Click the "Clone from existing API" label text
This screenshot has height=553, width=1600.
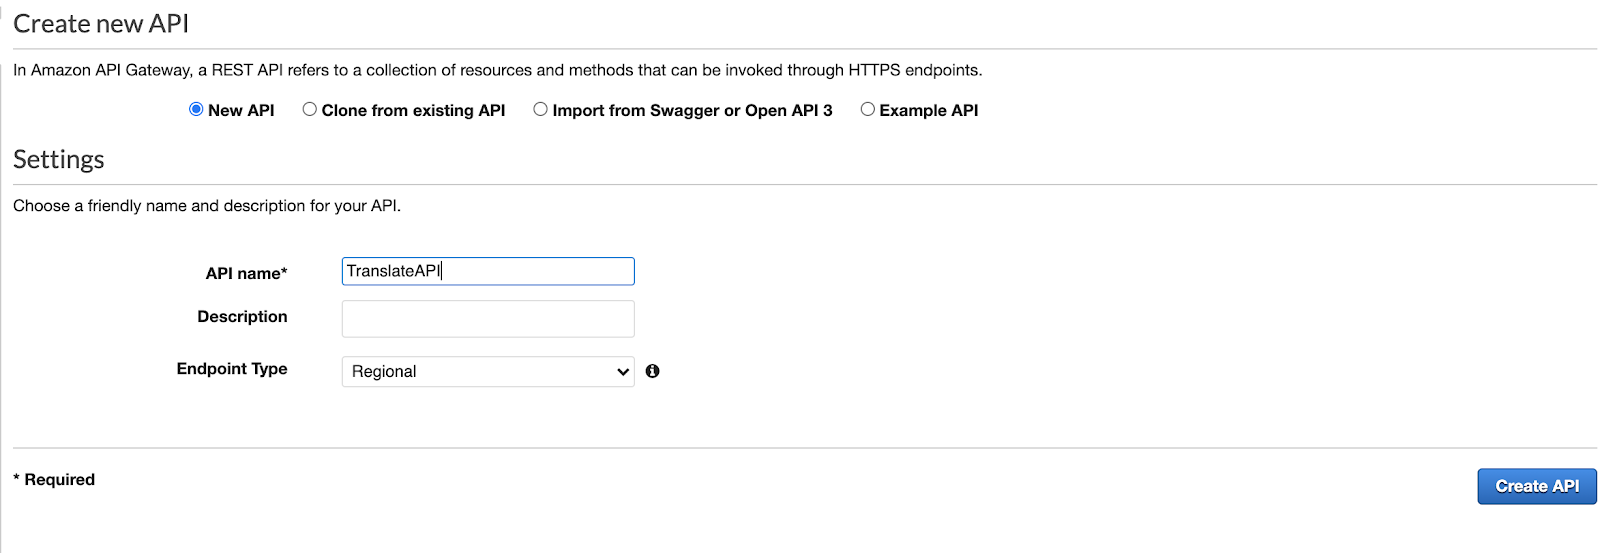[x=413, y=110]
